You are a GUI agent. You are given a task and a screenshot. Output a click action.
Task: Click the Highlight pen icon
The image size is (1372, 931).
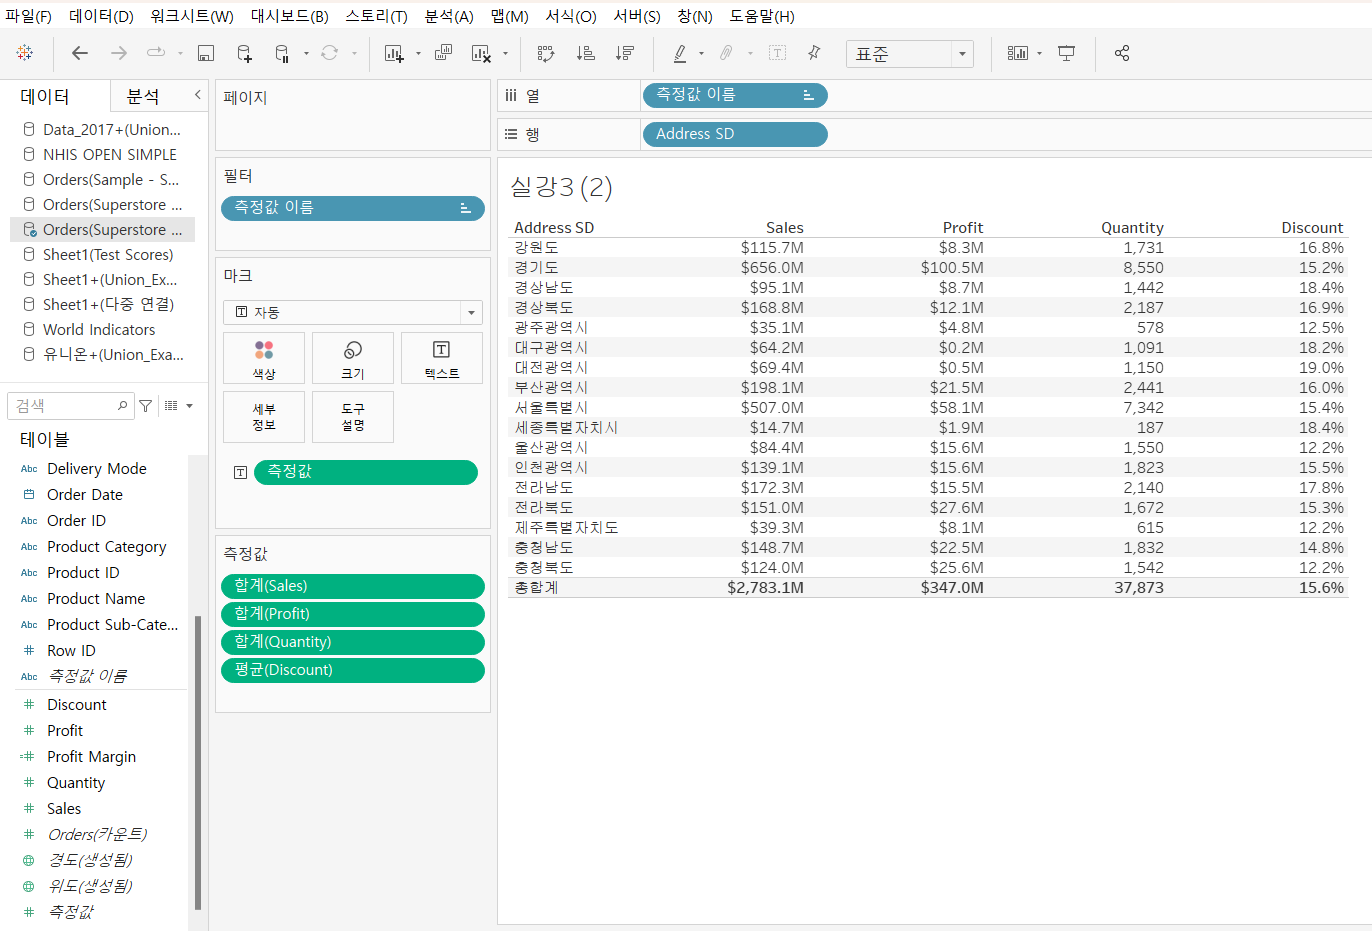[x=680, y=53]
